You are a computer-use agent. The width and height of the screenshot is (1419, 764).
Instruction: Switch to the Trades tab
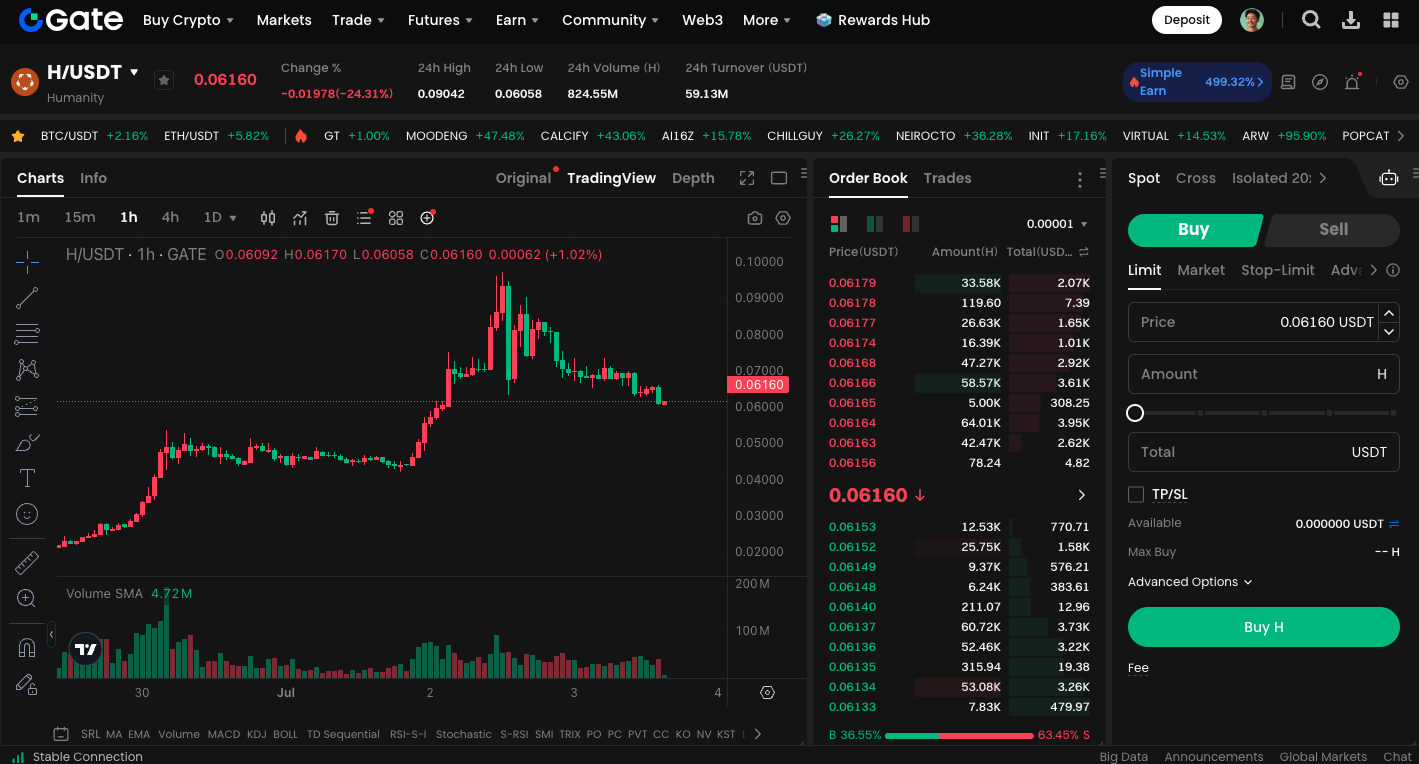pyautogui.click(x=947, y=178)
